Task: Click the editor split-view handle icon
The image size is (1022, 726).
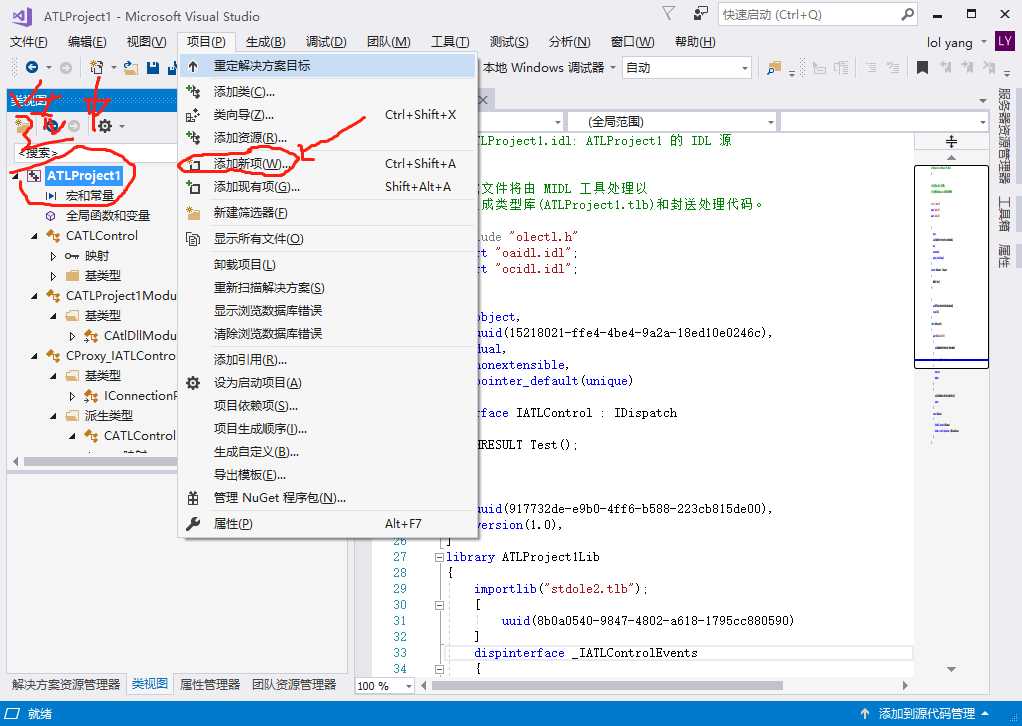Action: [x=952, y=141]
